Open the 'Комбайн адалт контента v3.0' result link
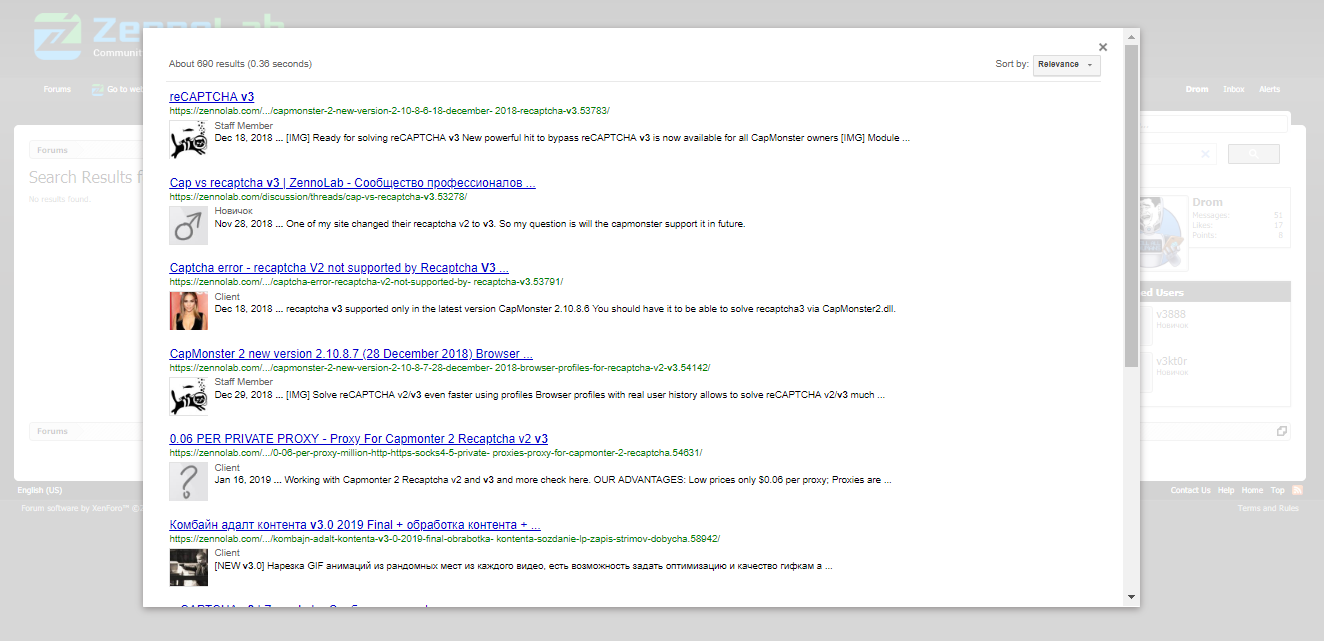This screenshot has width=1324, height=641. click(355, 525)
